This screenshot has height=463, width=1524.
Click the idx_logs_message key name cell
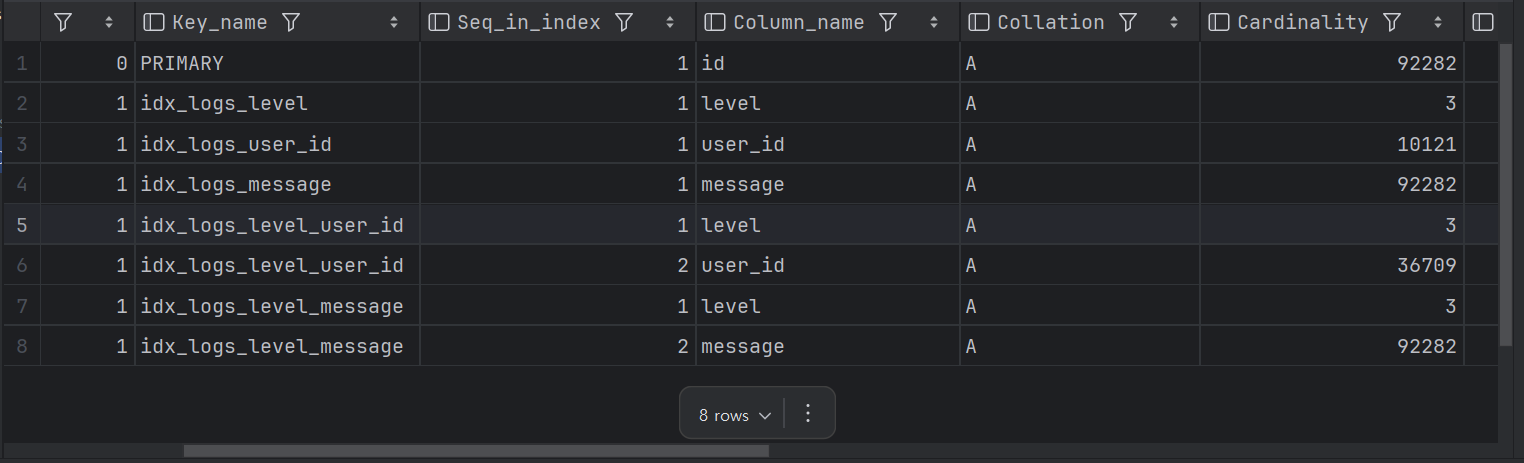click(x=236, y=185)
